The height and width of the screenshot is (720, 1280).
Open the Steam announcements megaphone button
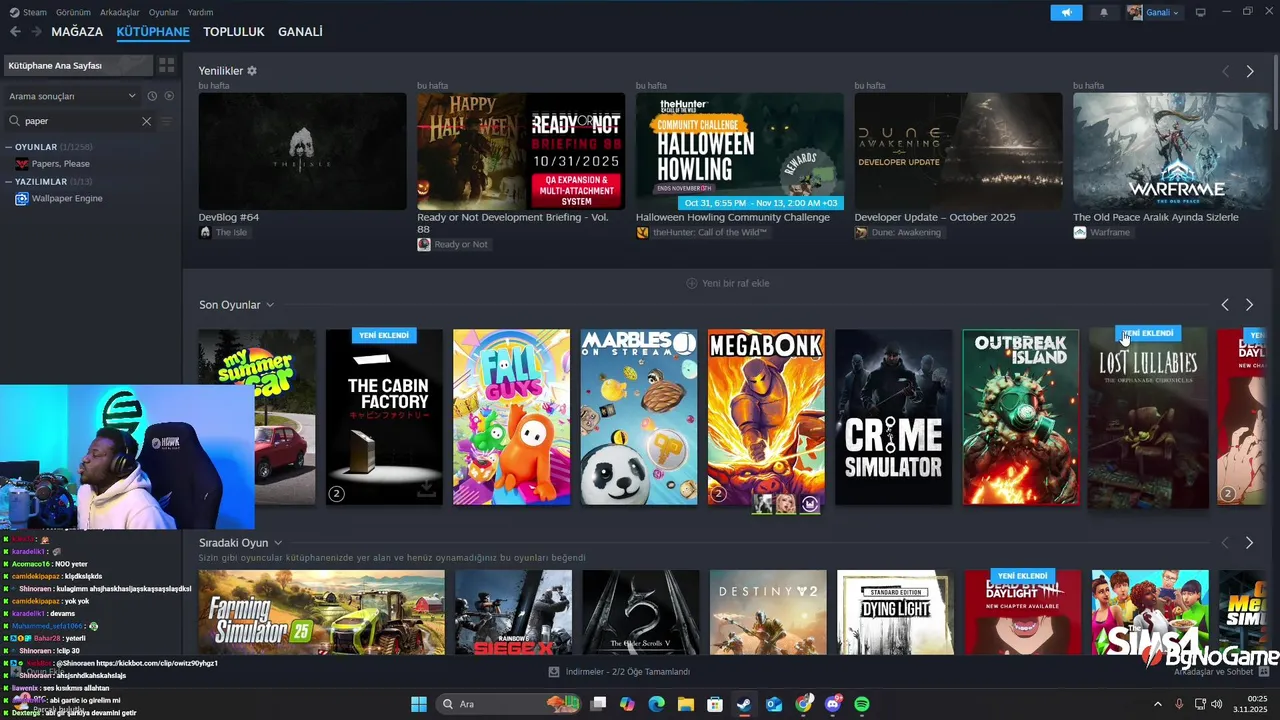click(x=1066, y=12)
